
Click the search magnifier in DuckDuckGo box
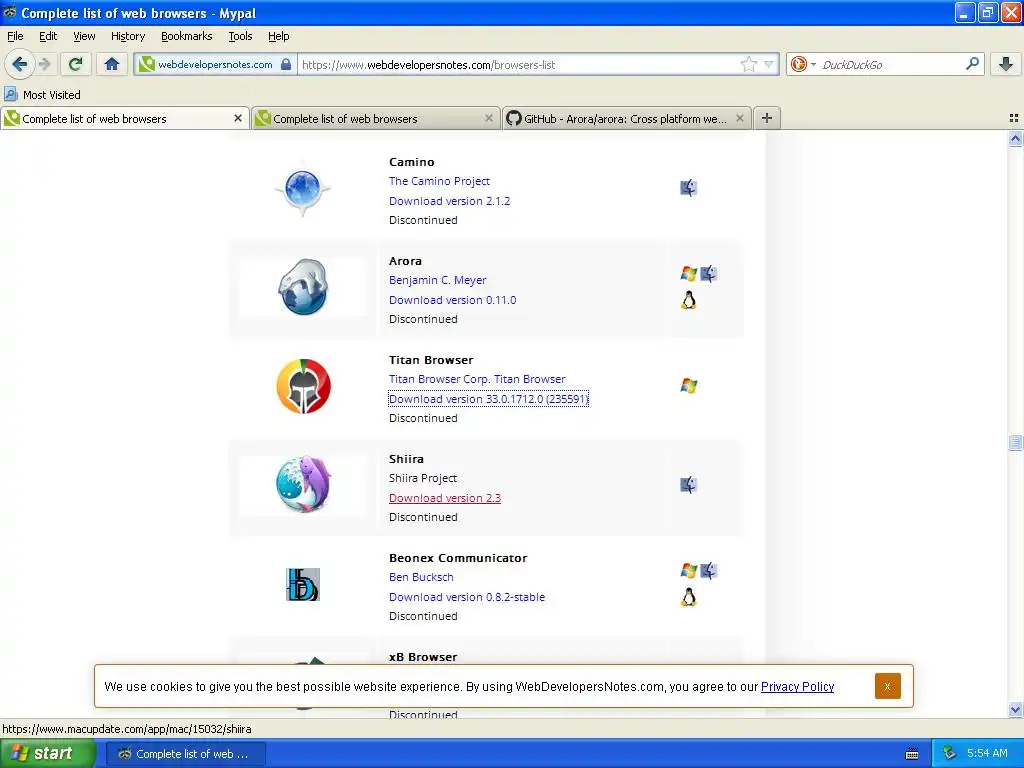tap(972, 64)
